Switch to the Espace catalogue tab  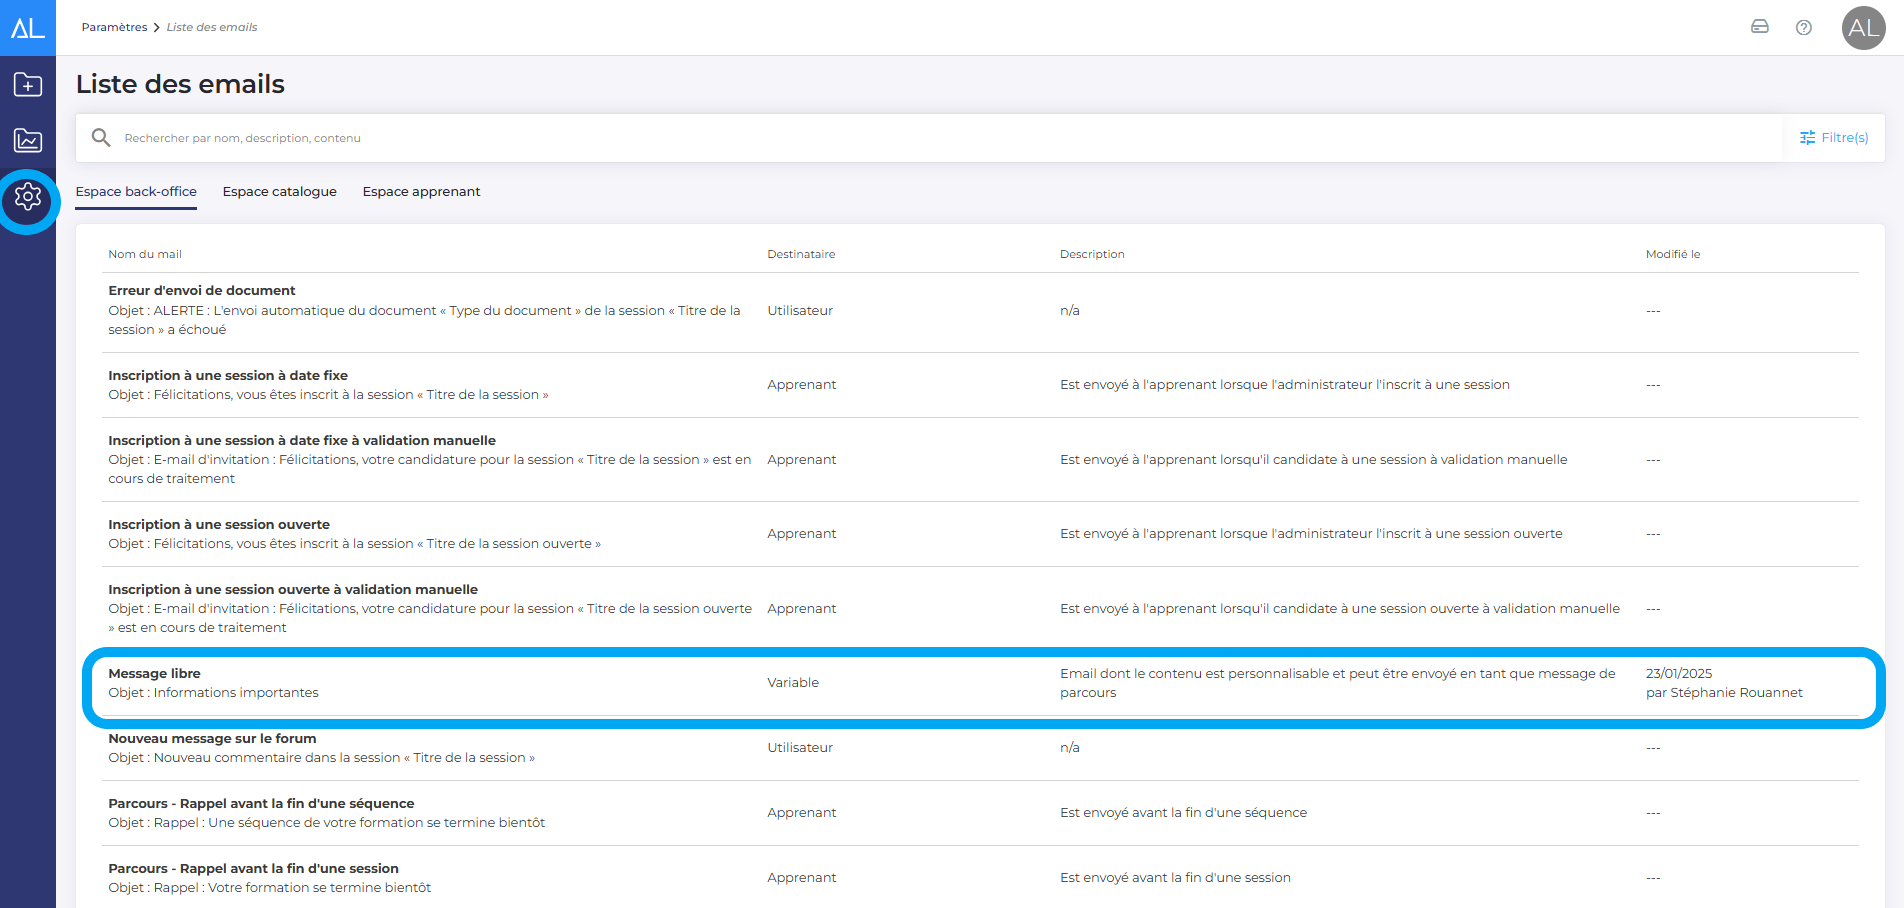click(279, 192)
